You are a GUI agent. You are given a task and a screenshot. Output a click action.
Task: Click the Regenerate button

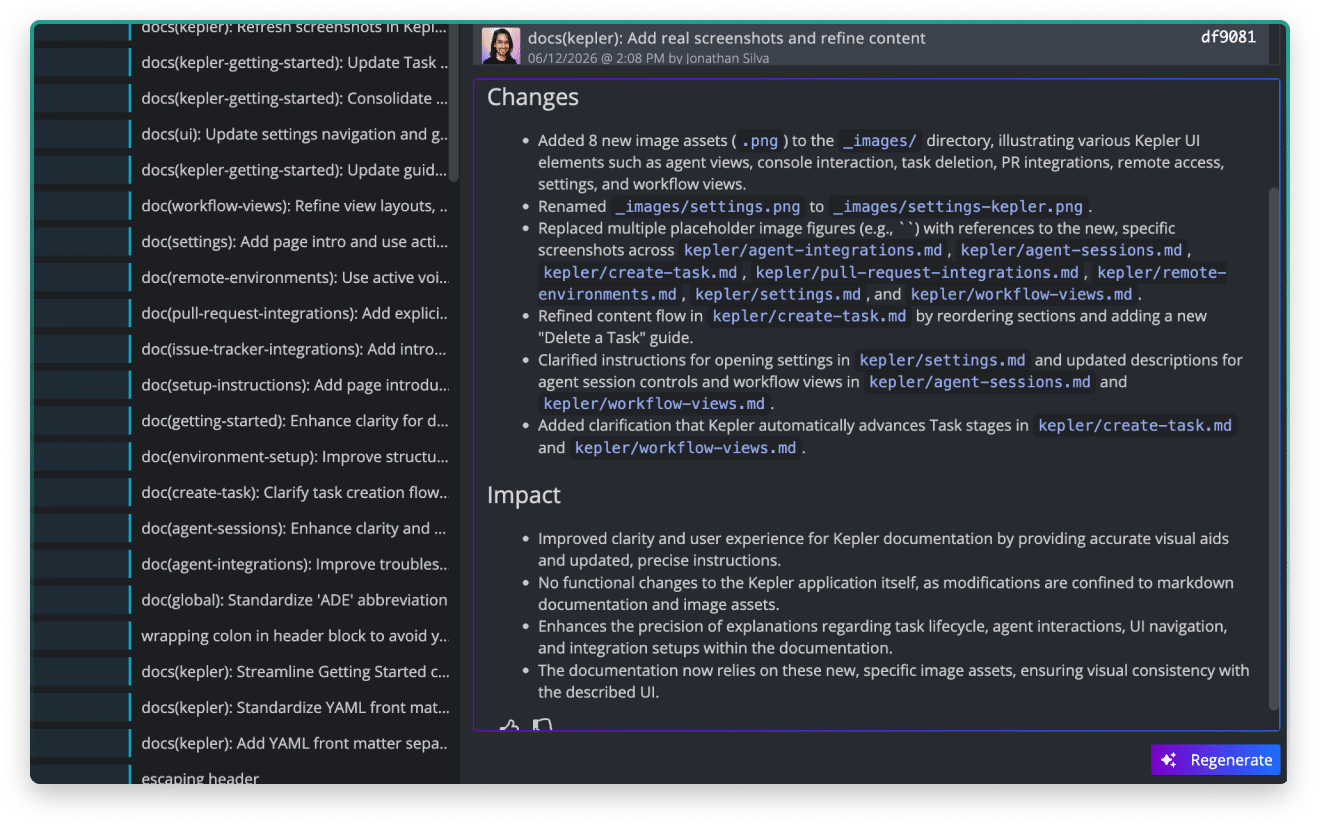[1215, 760]
